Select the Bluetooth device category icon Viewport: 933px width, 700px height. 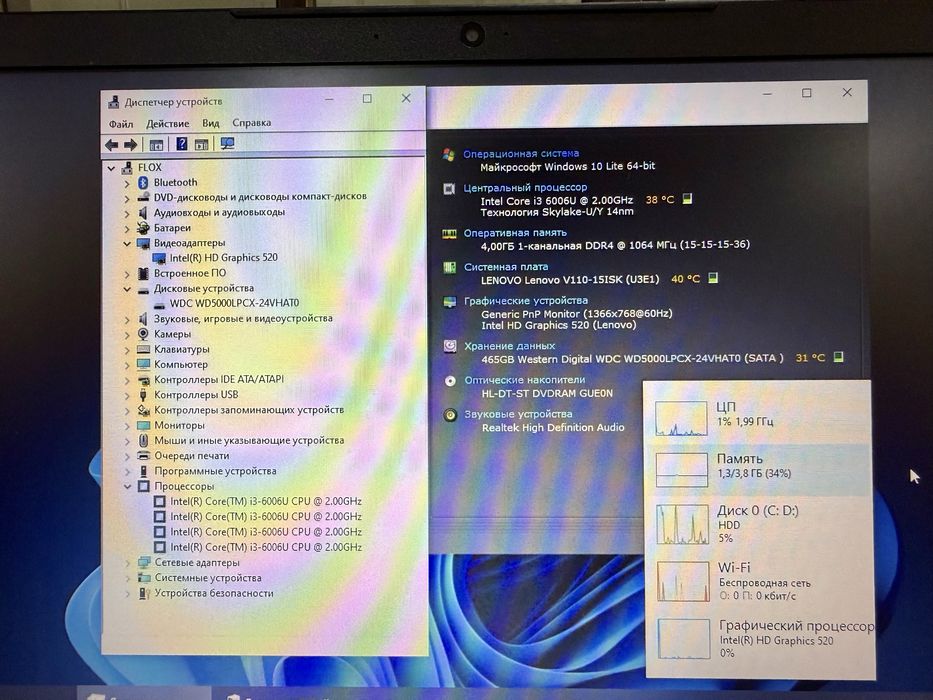point(143,183)
